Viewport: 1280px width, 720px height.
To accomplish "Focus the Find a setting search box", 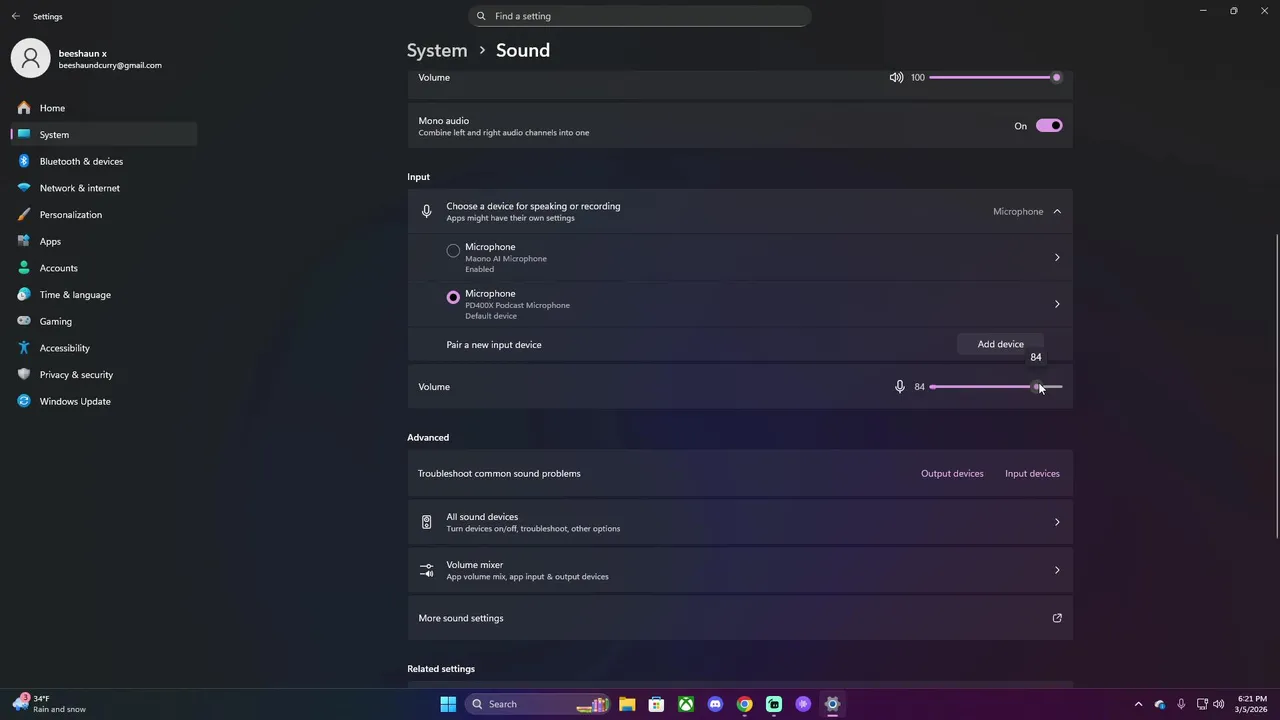I will pos(640,16).
